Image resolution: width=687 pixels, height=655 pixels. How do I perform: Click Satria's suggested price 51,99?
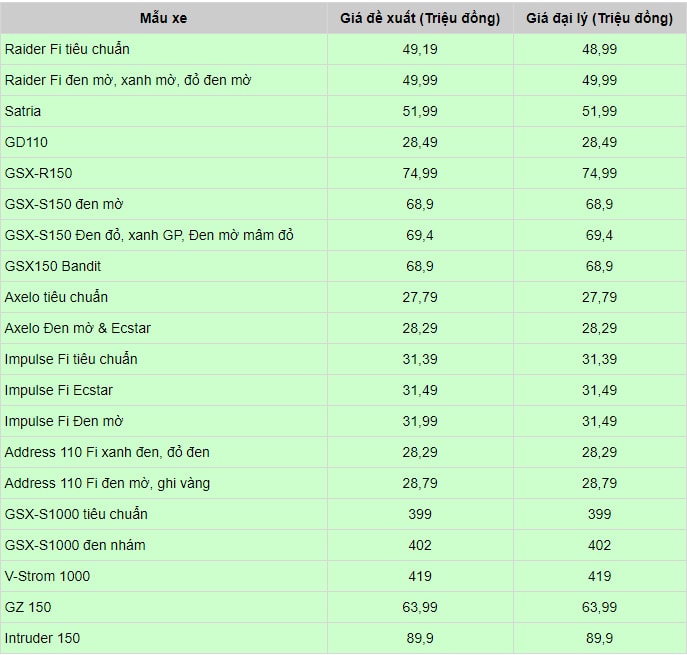420,111
